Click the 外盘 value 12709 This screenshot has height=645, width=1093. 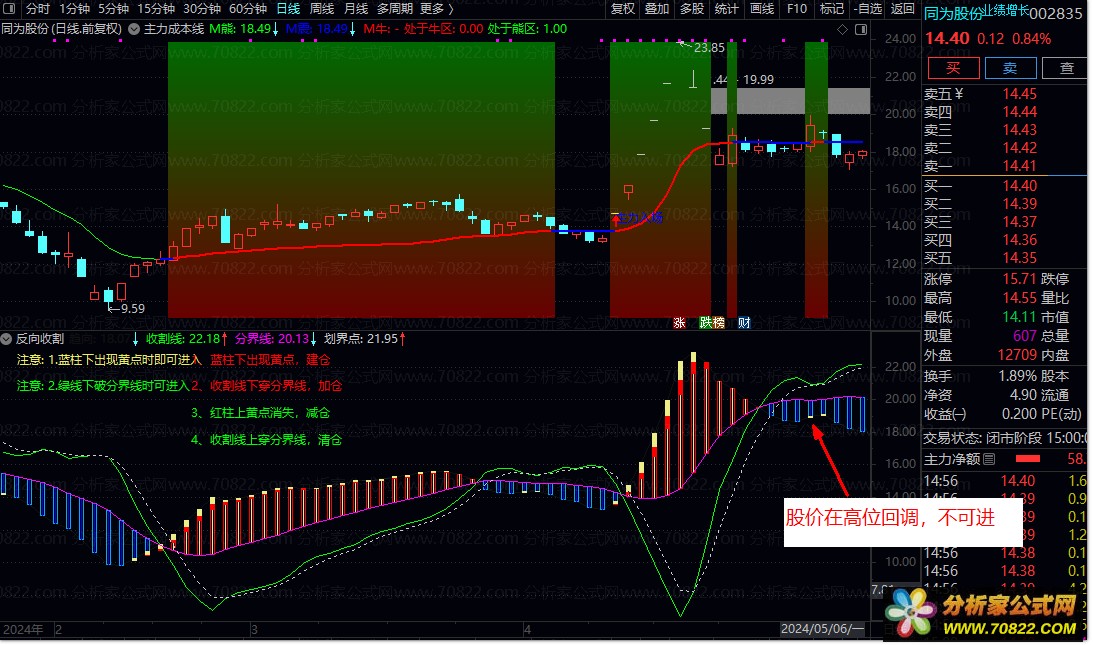(1017, 355)
